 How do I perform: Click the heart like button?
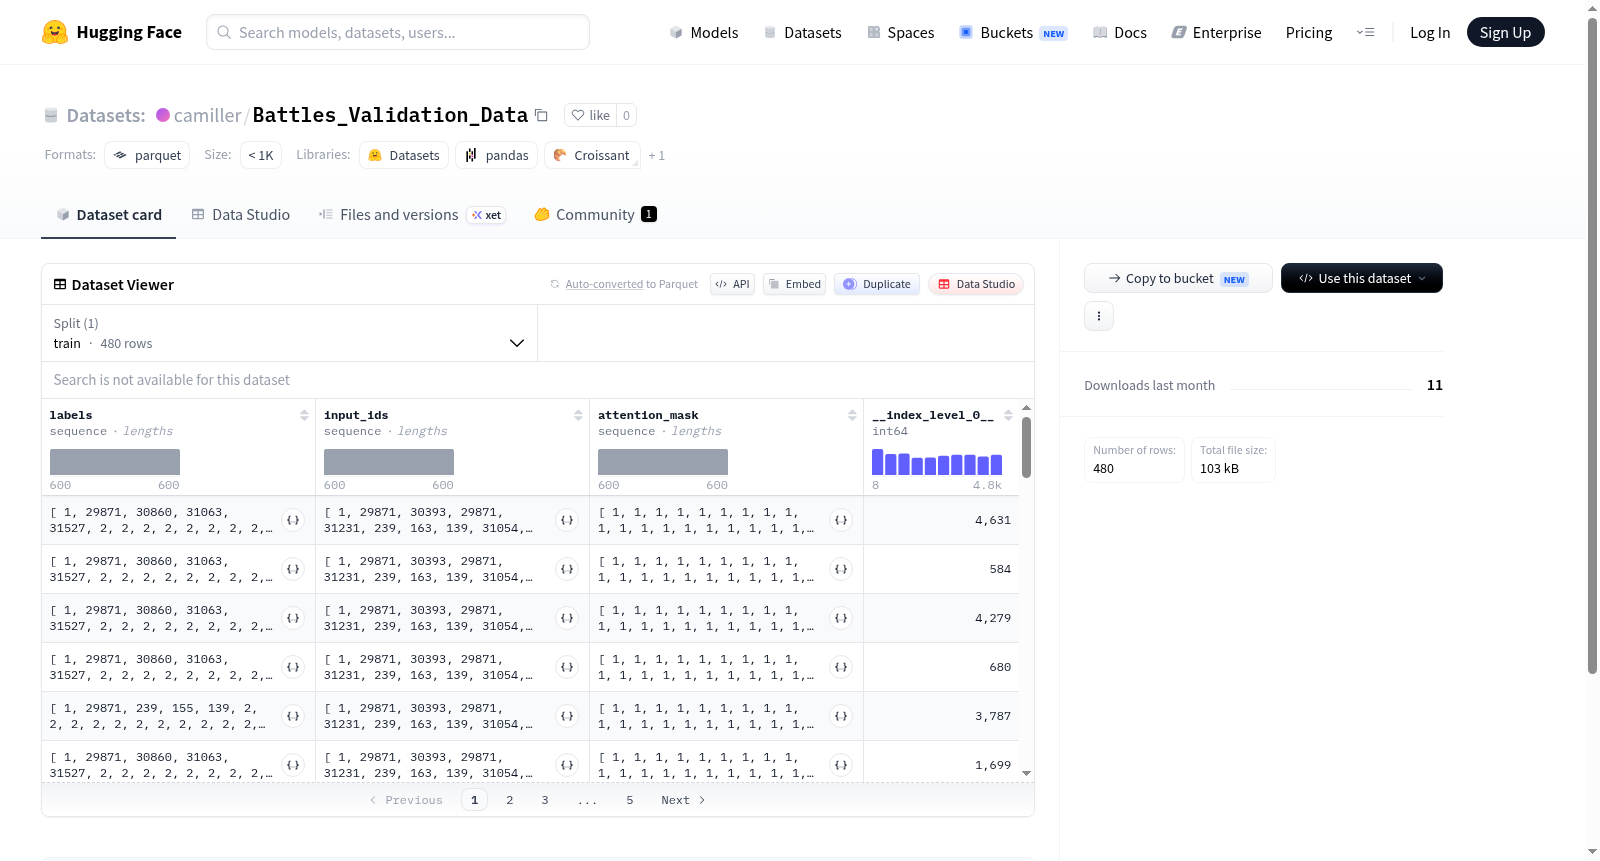(590, 115)
